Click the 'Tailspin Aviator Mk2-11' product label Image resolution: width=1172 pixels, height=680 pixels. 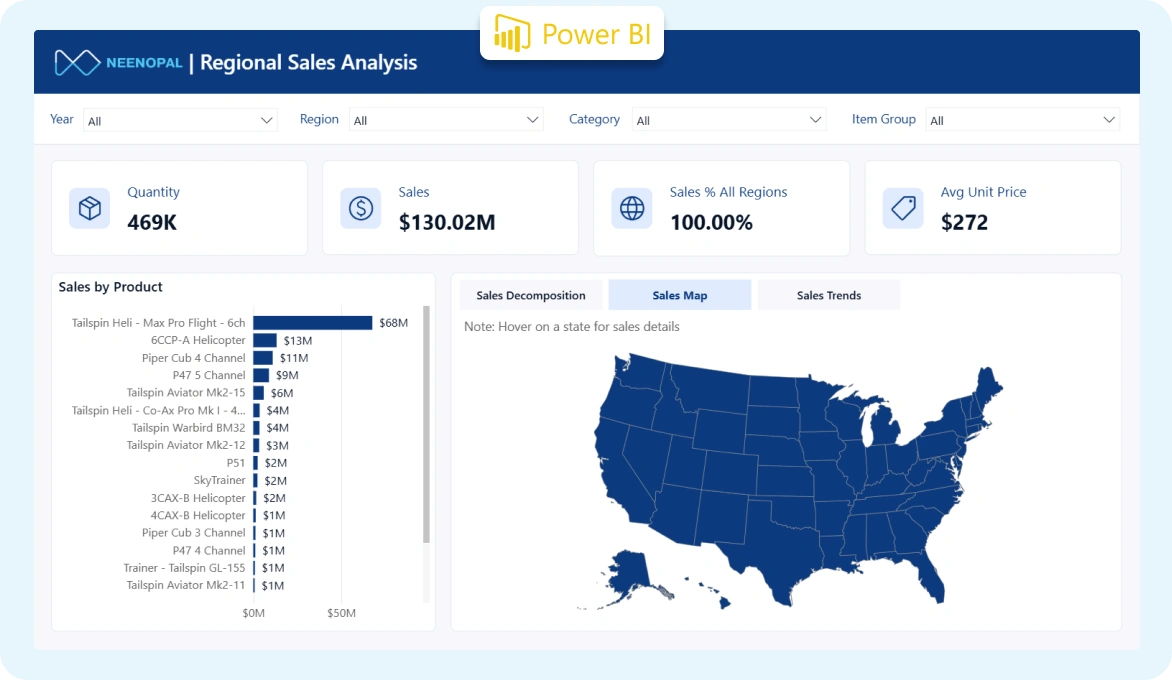[186, 584]
